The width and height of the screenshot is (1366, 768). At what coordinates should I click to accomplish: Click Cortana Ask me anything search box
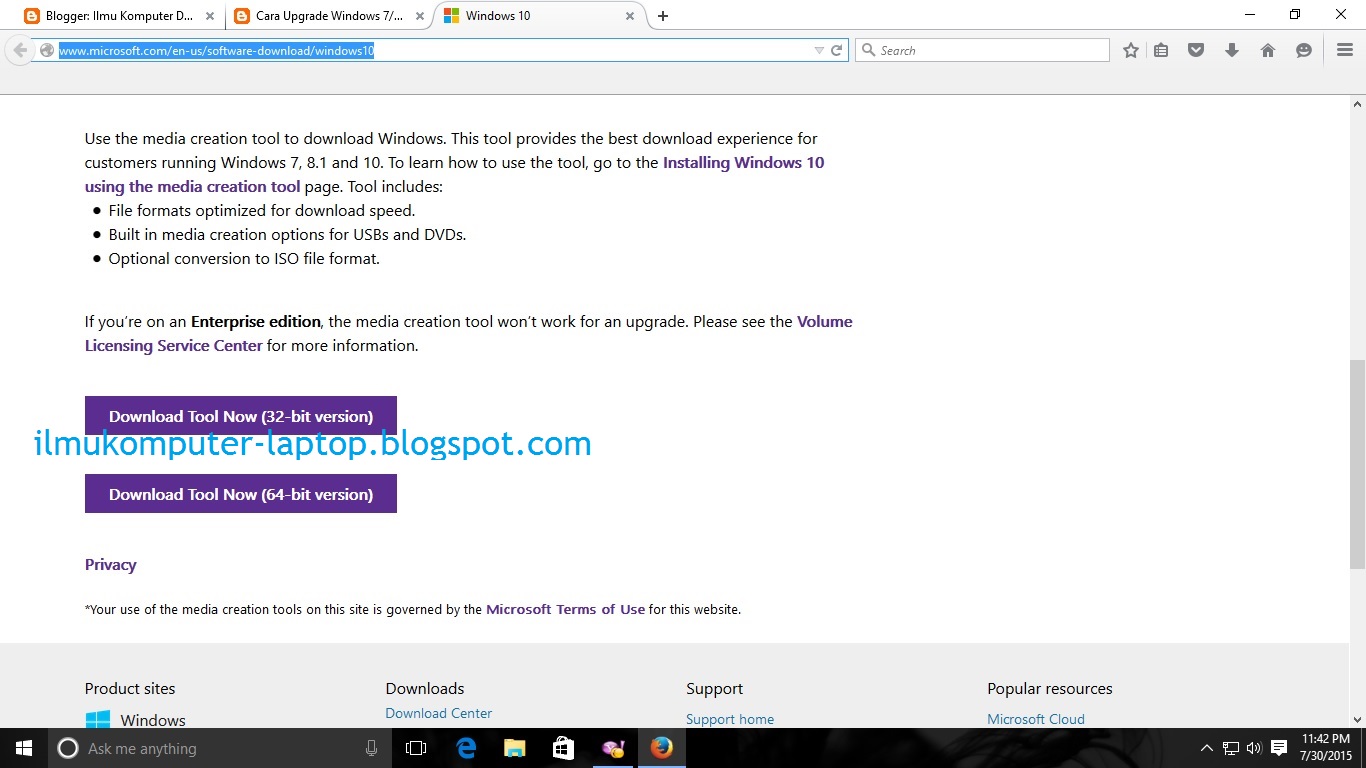[x=220, y=748]
